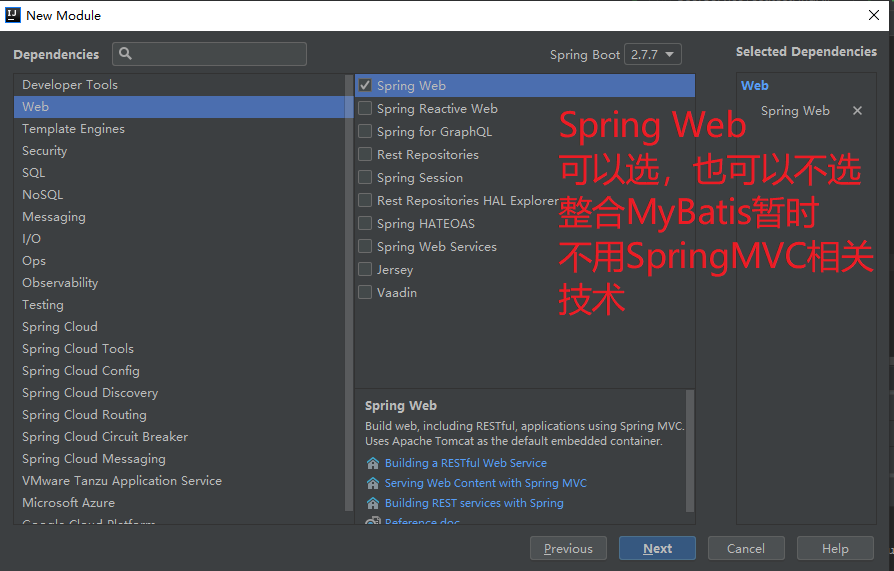Select the Web category
The width and height of the screenshot is (894, 571).
click(180, 107)
